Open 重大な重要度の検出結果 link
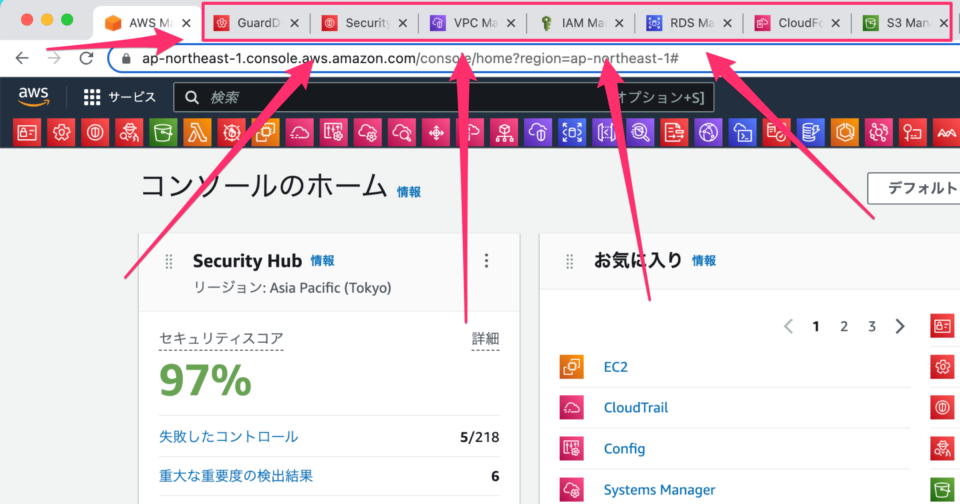Screen dimensions: 960x504 (x=236, y=476)
